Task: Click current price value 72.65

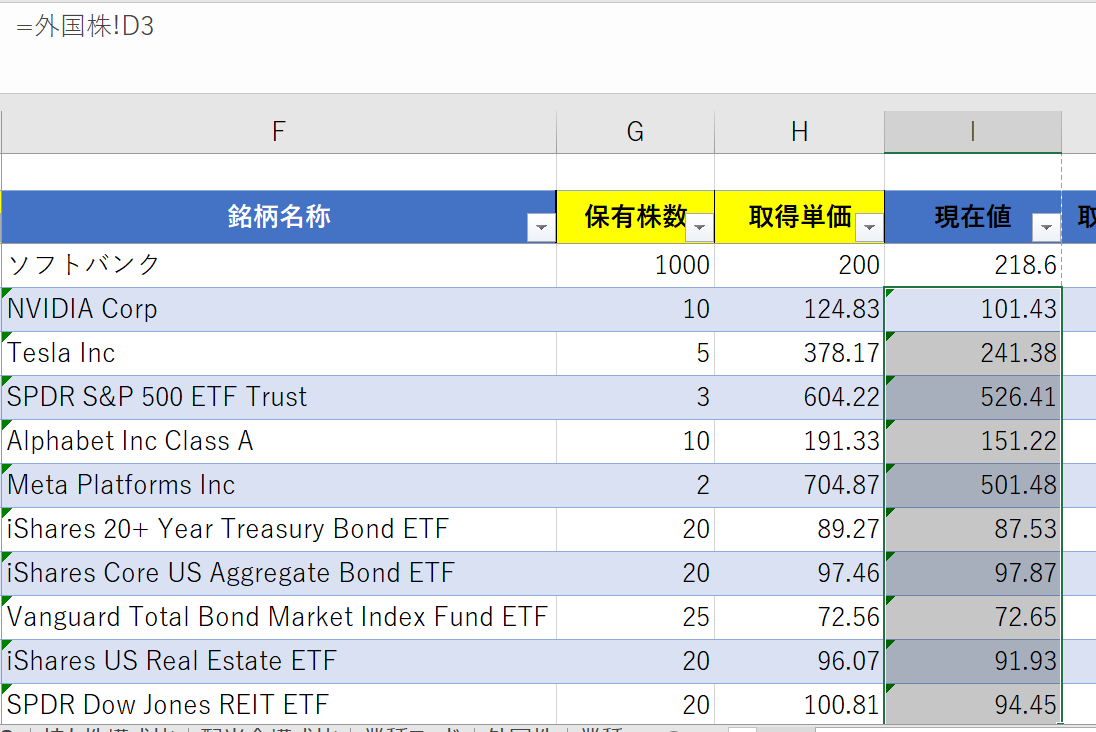Action: point(973,617)
